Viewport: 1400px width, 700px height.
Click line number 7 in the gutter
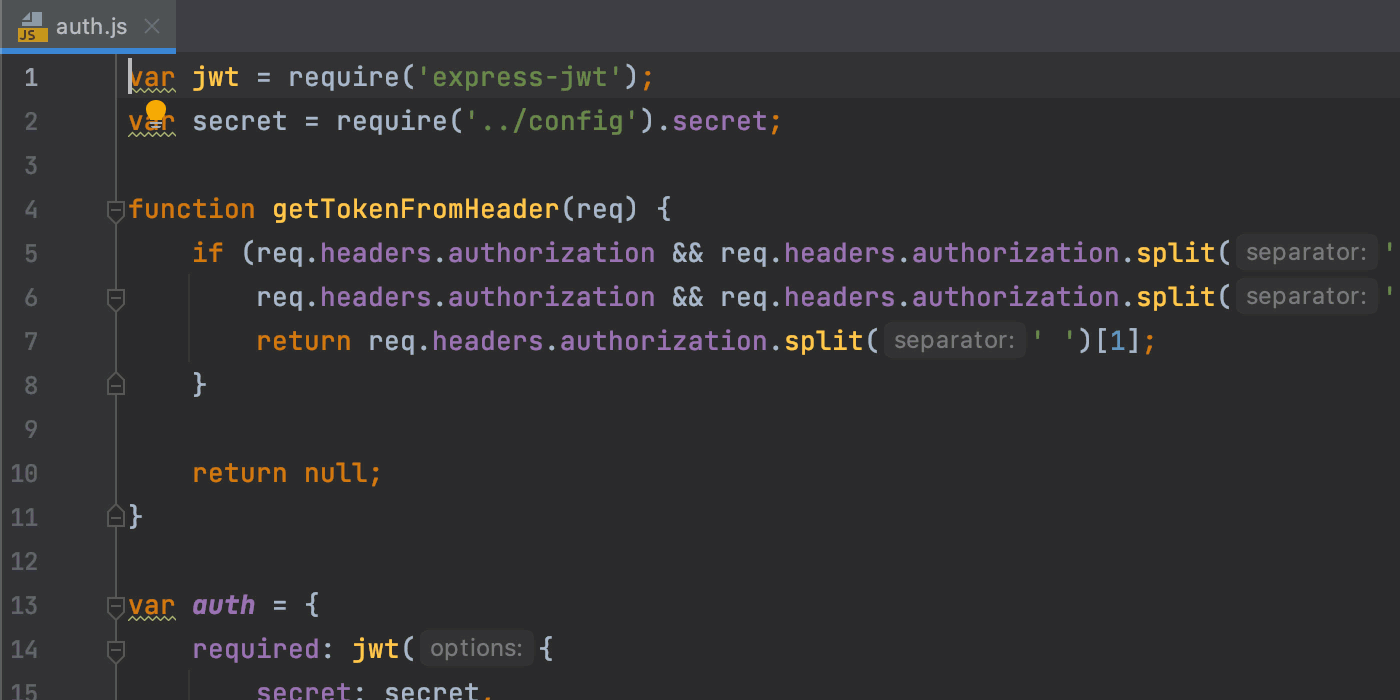tap(31, 341)
